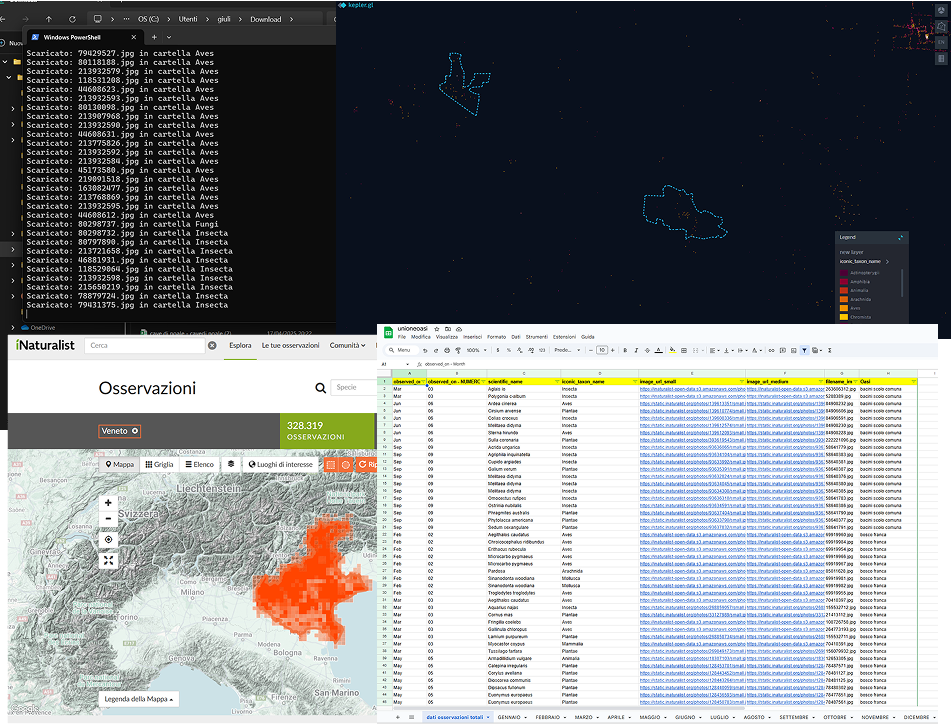The height and width of the screenshot is (724, 951).
Task: Expand the OneDrive tree node
Action: coord(13,327)
